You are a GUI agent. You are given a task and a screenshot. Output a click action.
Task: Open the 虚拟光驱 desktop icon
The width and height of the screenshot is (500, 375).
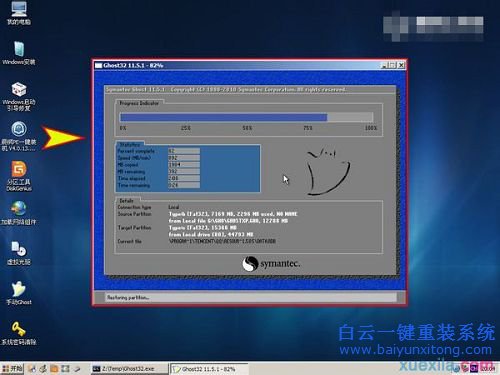[19, 253]
